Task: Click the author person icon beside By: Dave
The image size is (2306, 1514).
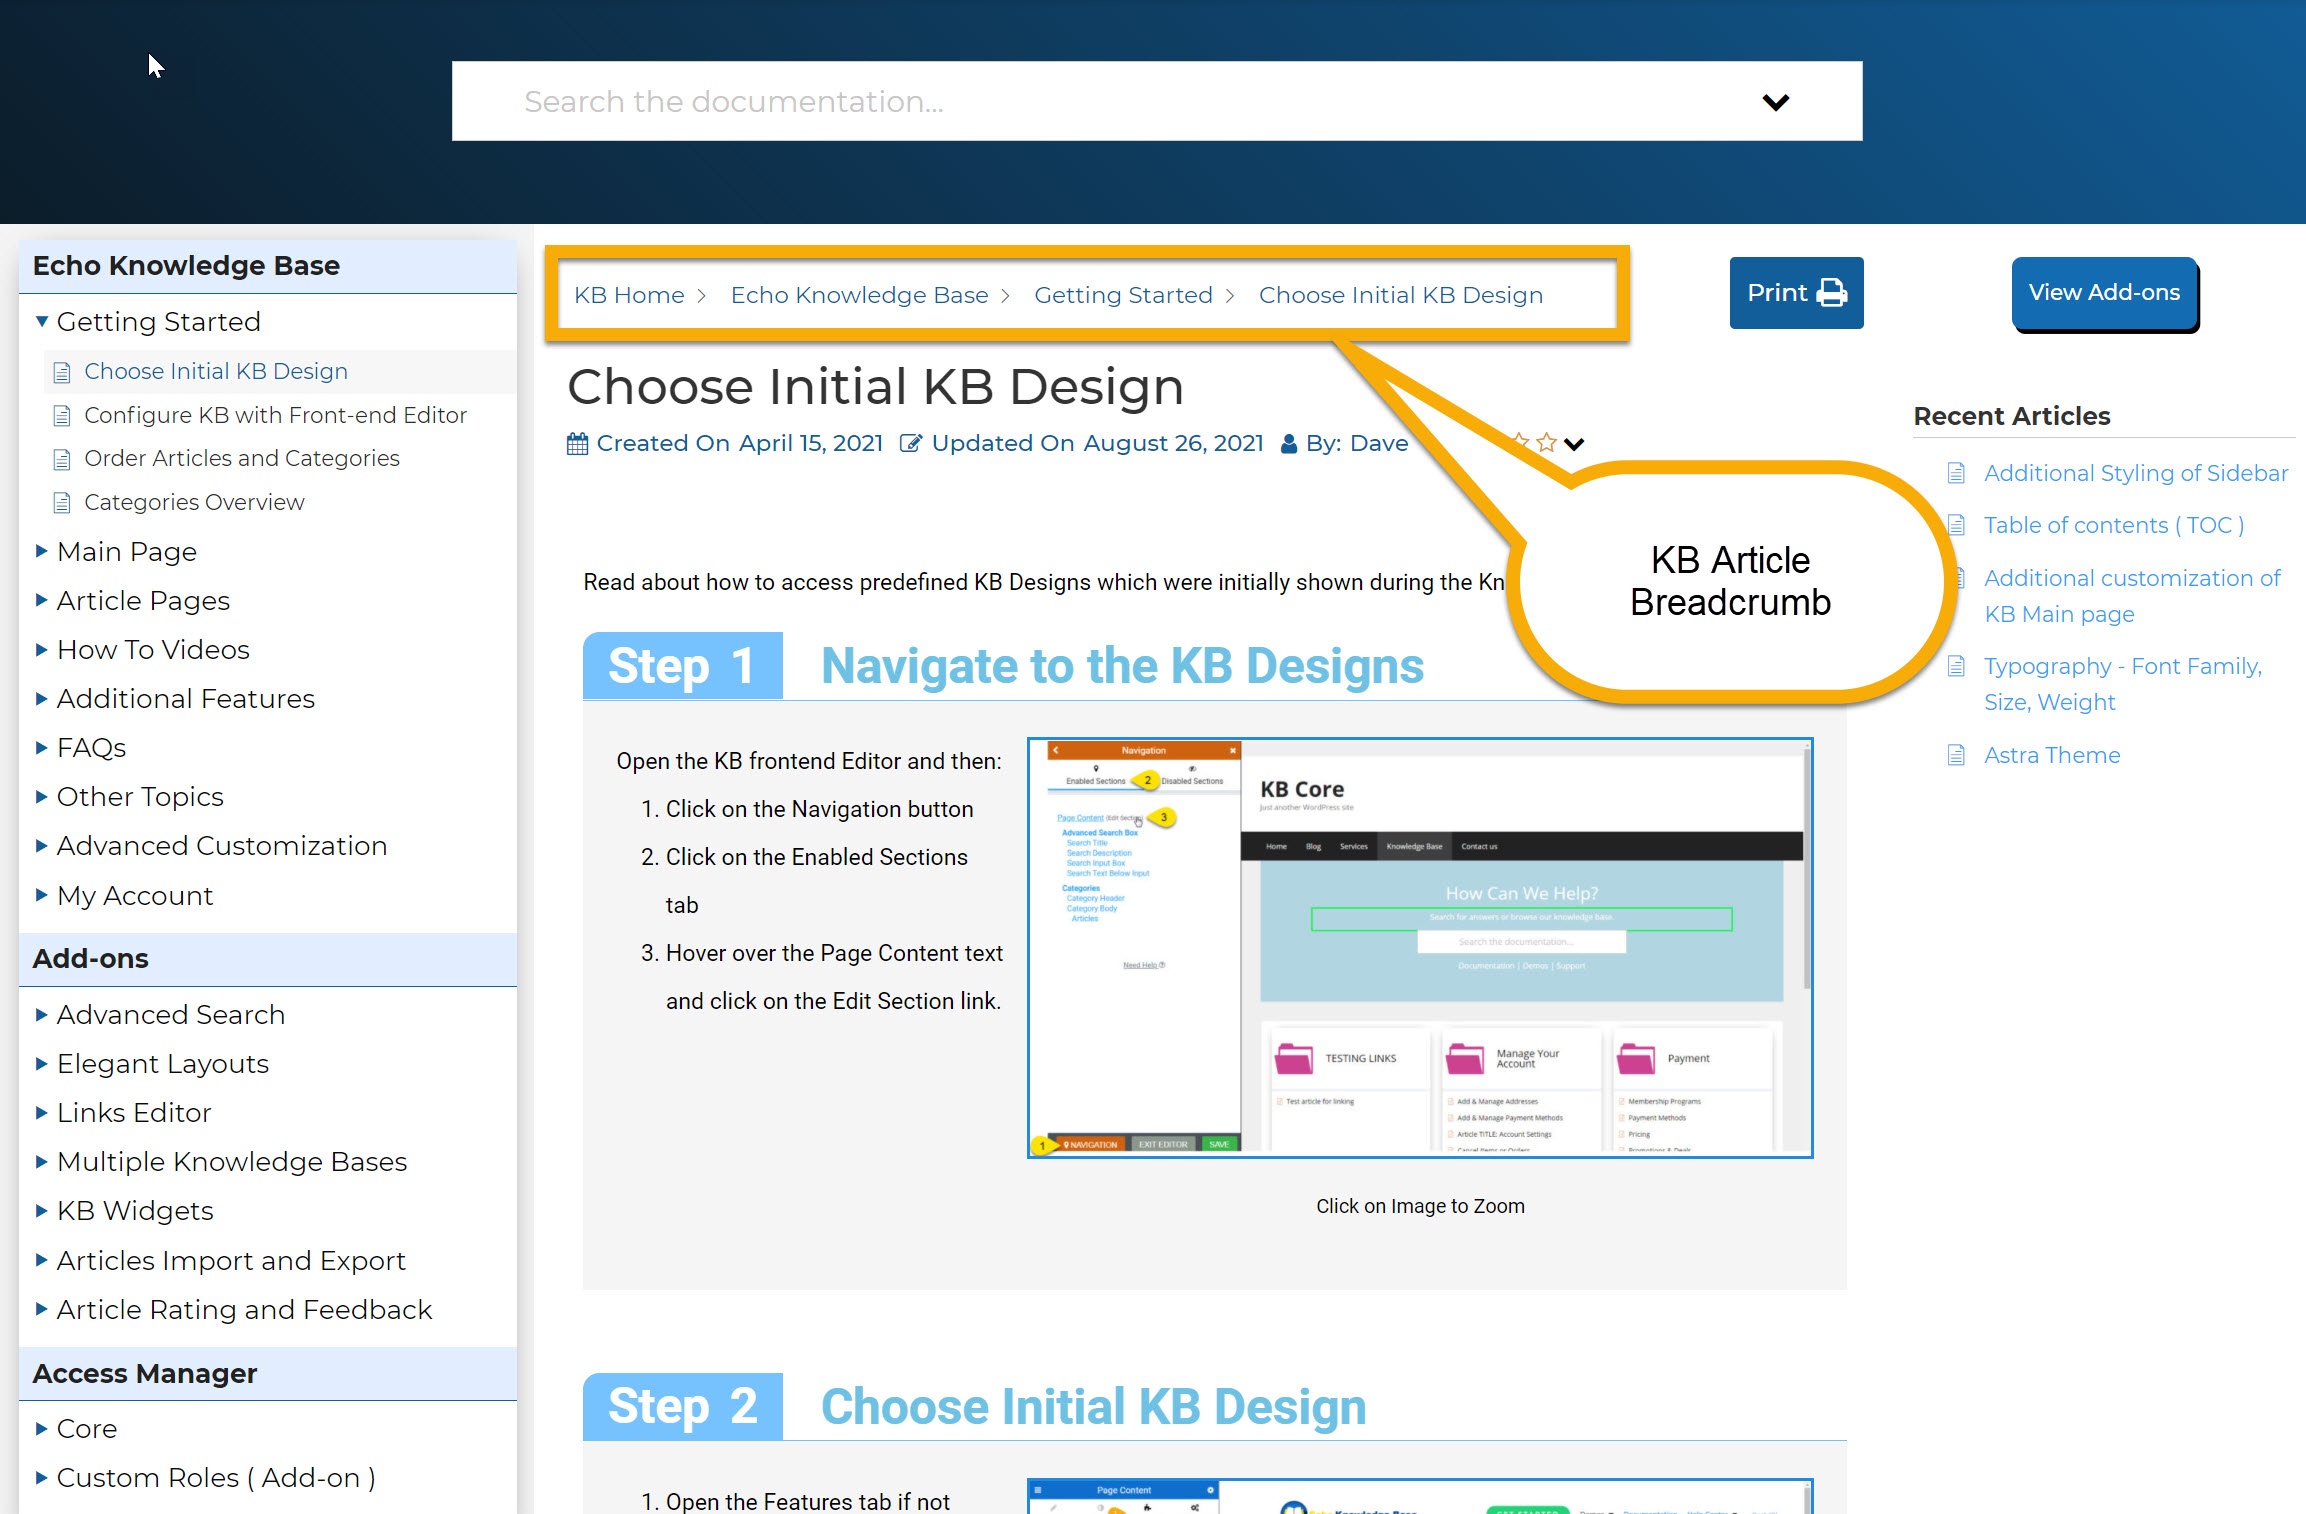Action: 1289,444
